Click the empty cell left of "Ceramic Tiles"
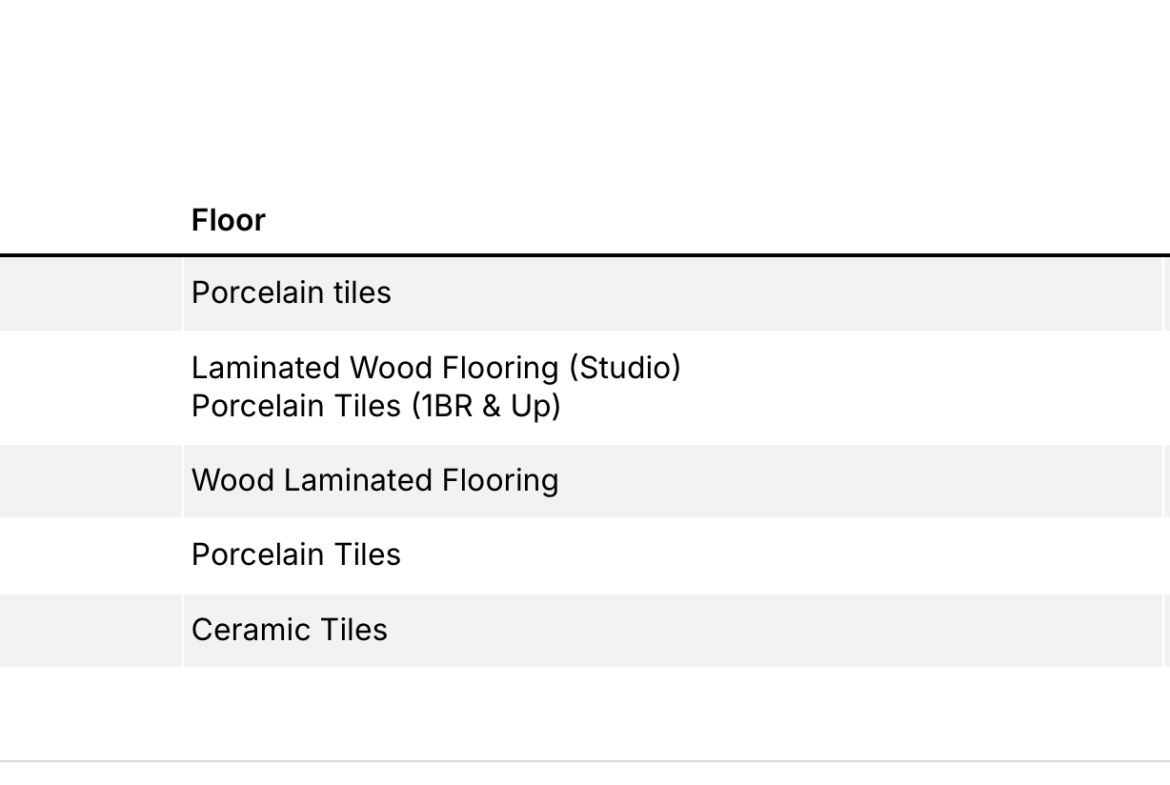Screen dimensions: 1170x785 90,630
